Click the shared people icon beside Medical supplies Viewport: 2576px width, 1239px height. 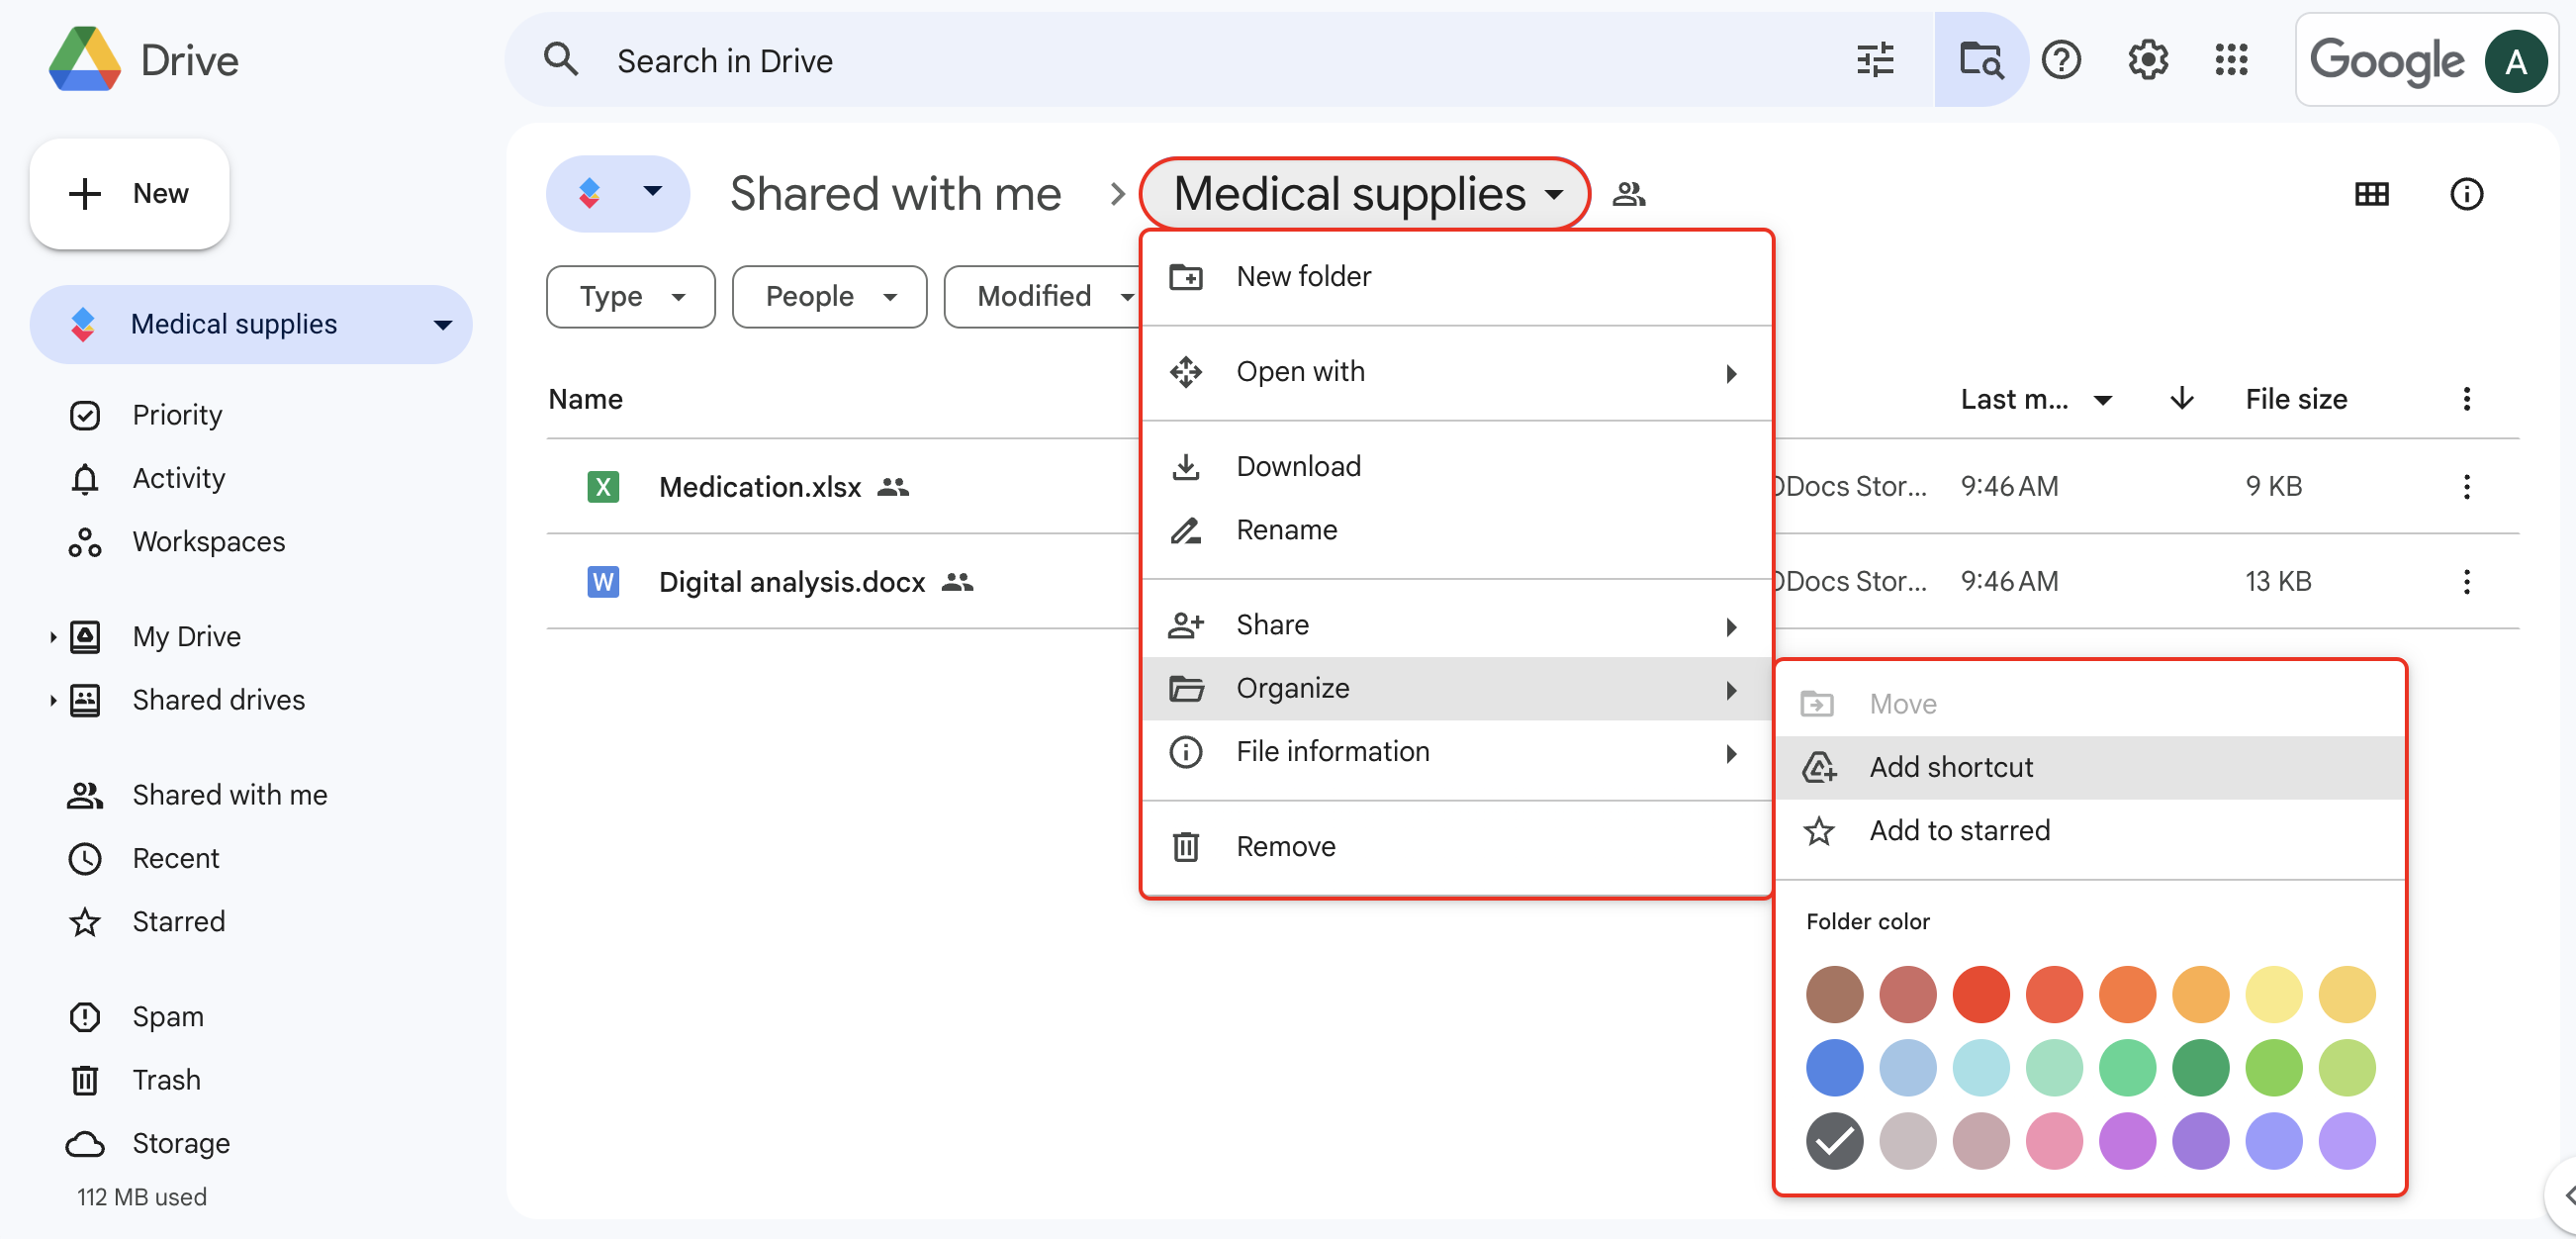[1628, 194]
